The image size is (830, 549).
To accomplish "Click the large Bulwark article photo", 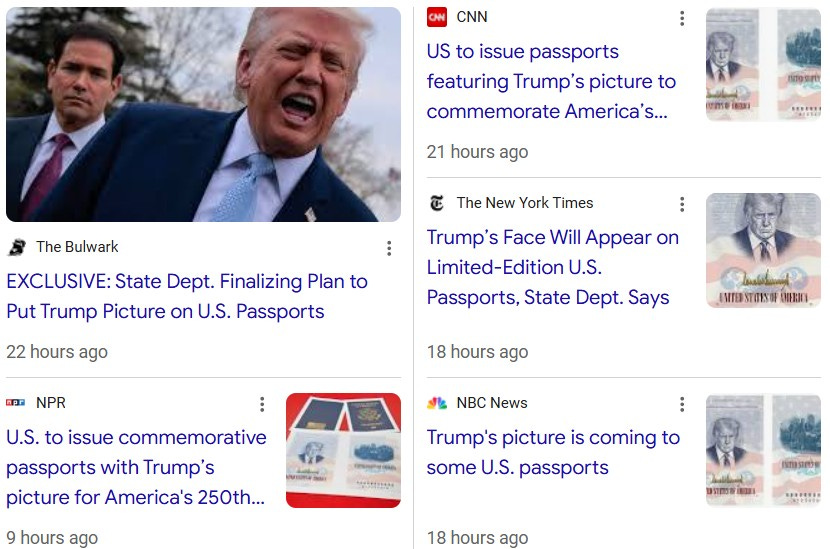I will (x=203, y=114).
